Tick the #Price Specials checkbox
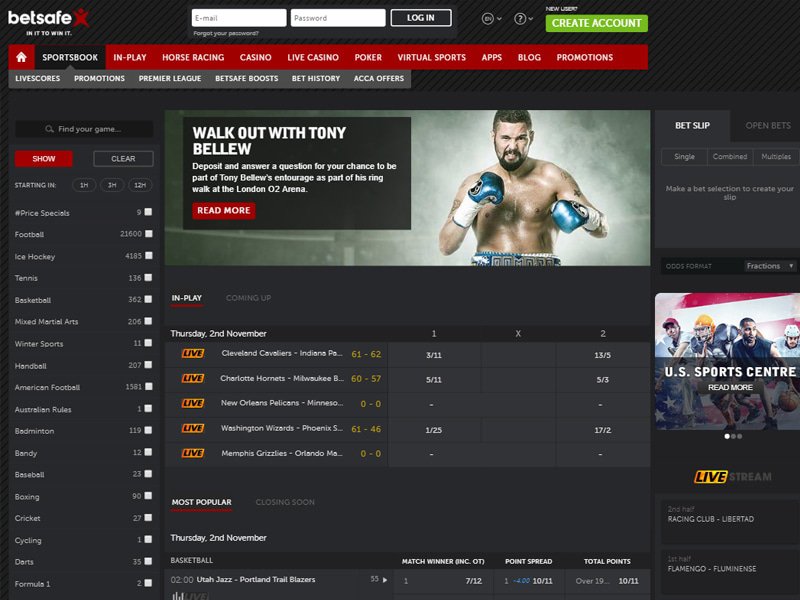 148,212
